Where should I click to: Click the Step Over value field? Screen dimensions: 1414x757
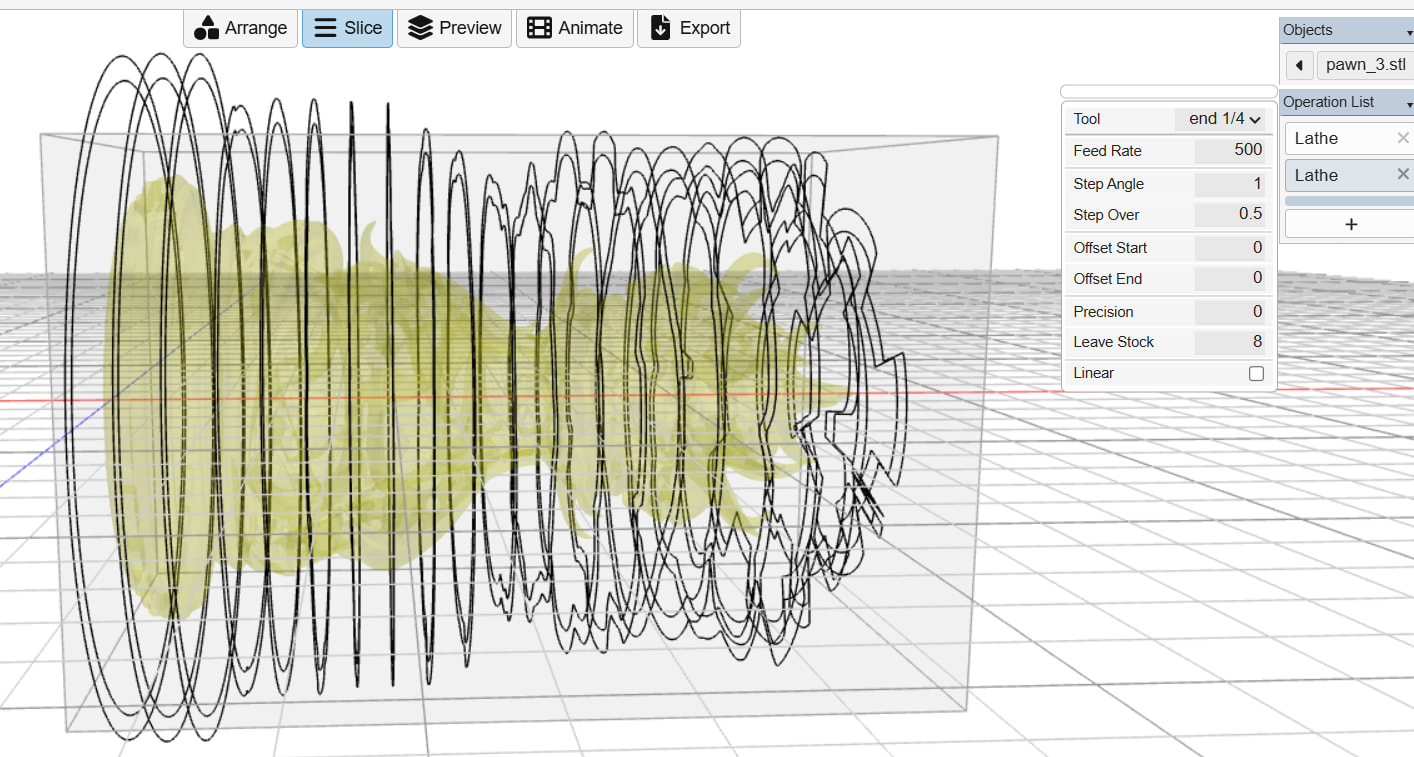(1230, 214)
